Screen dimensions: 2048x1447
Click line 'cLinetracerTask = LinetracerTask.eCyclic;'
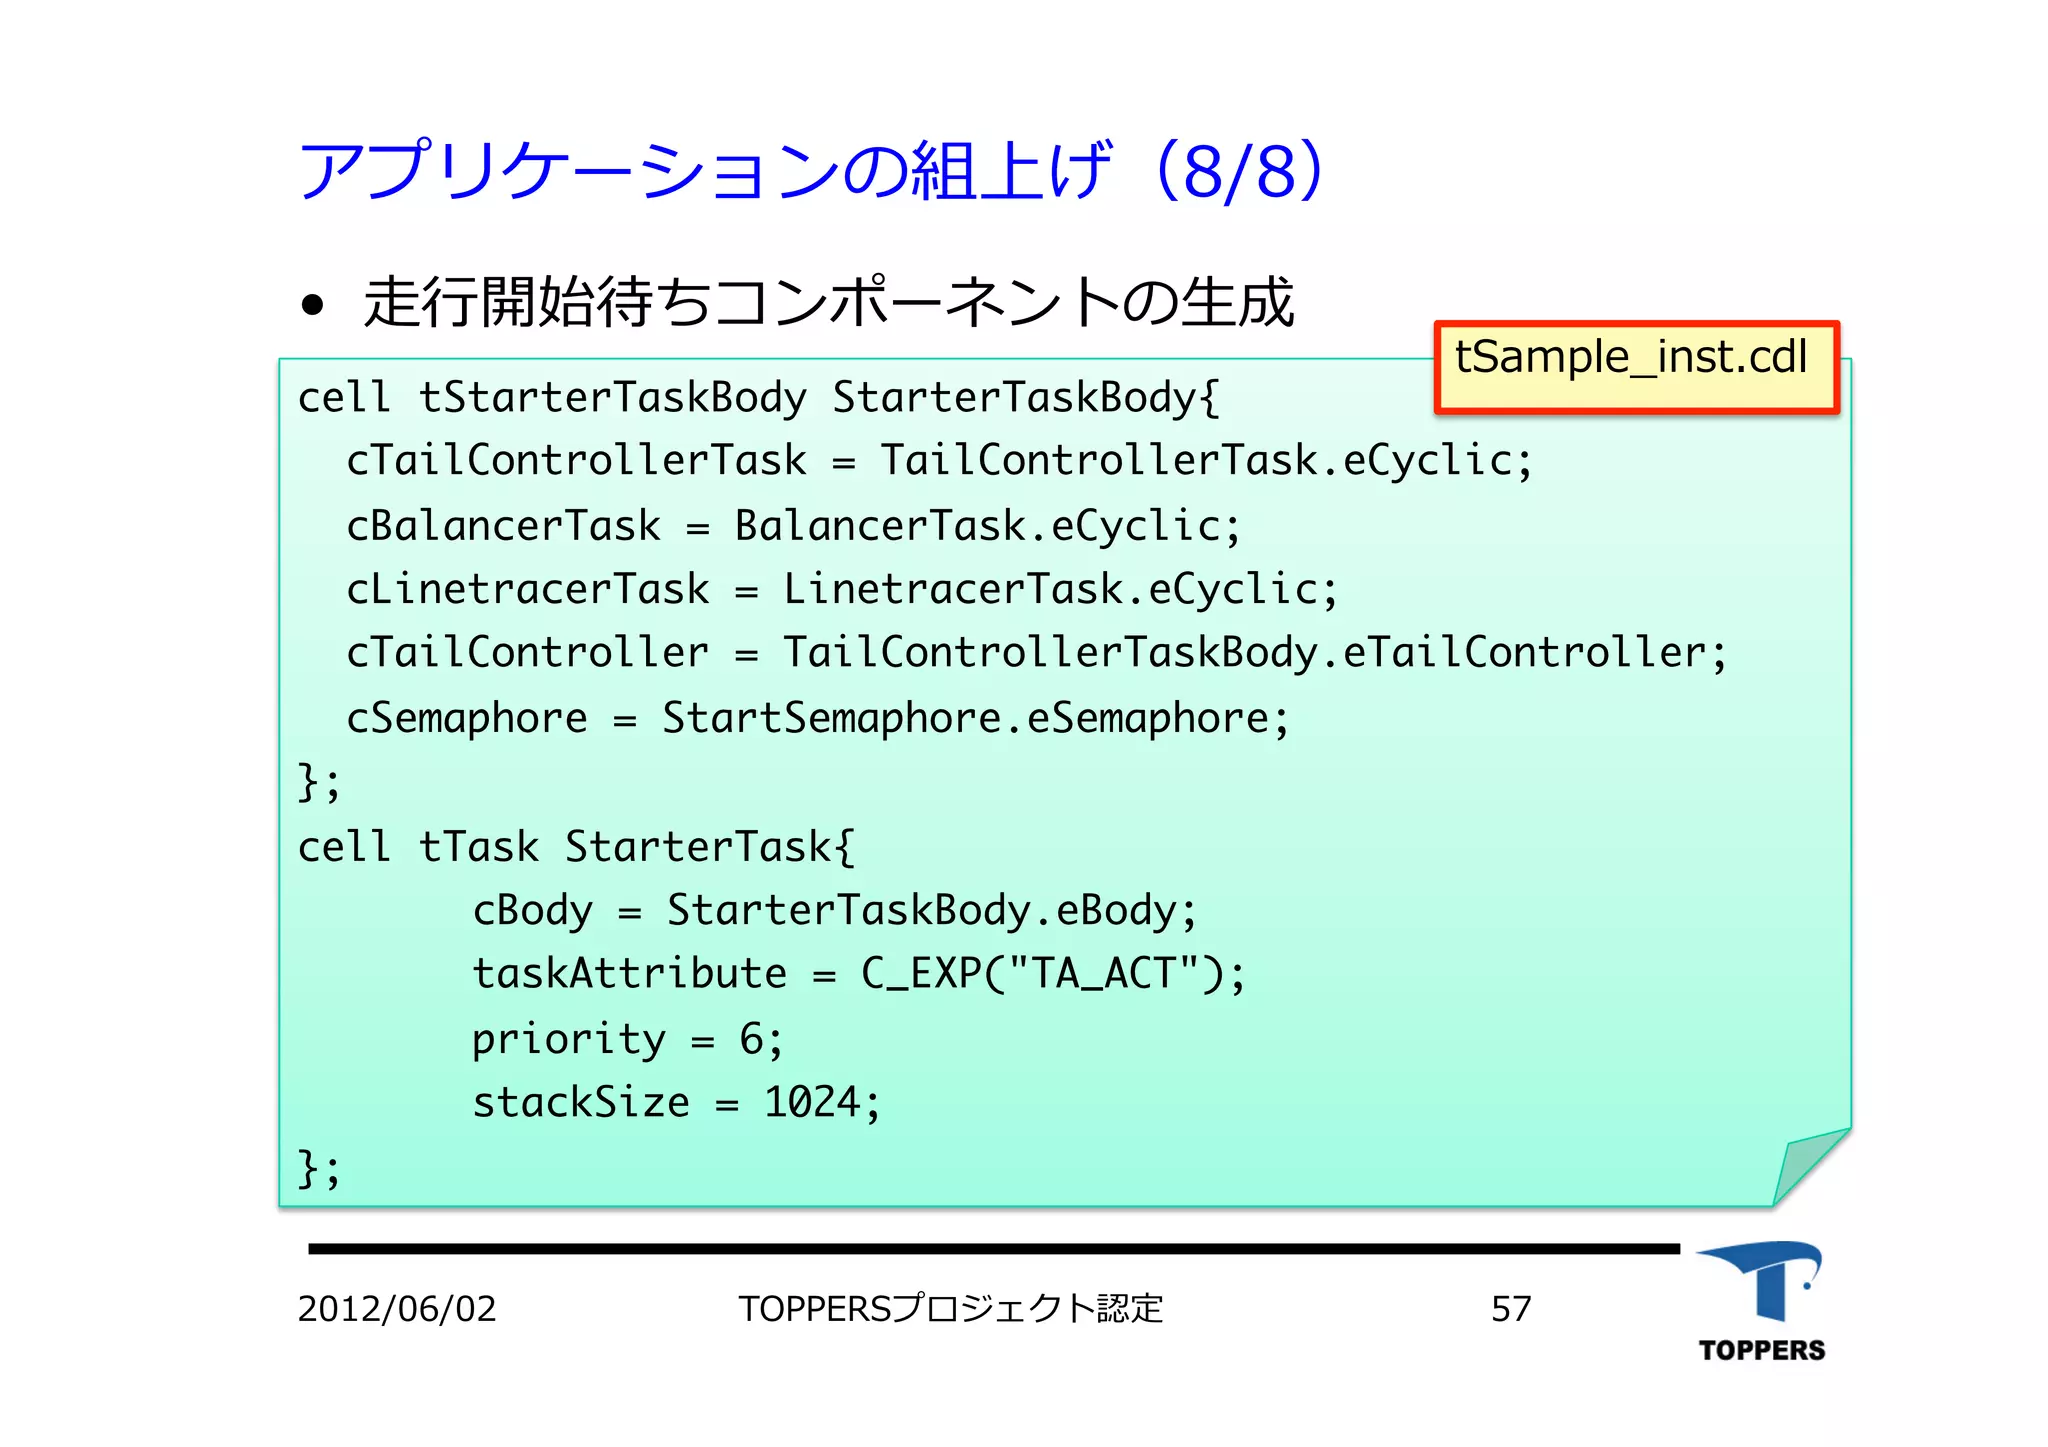pos(842,589)
